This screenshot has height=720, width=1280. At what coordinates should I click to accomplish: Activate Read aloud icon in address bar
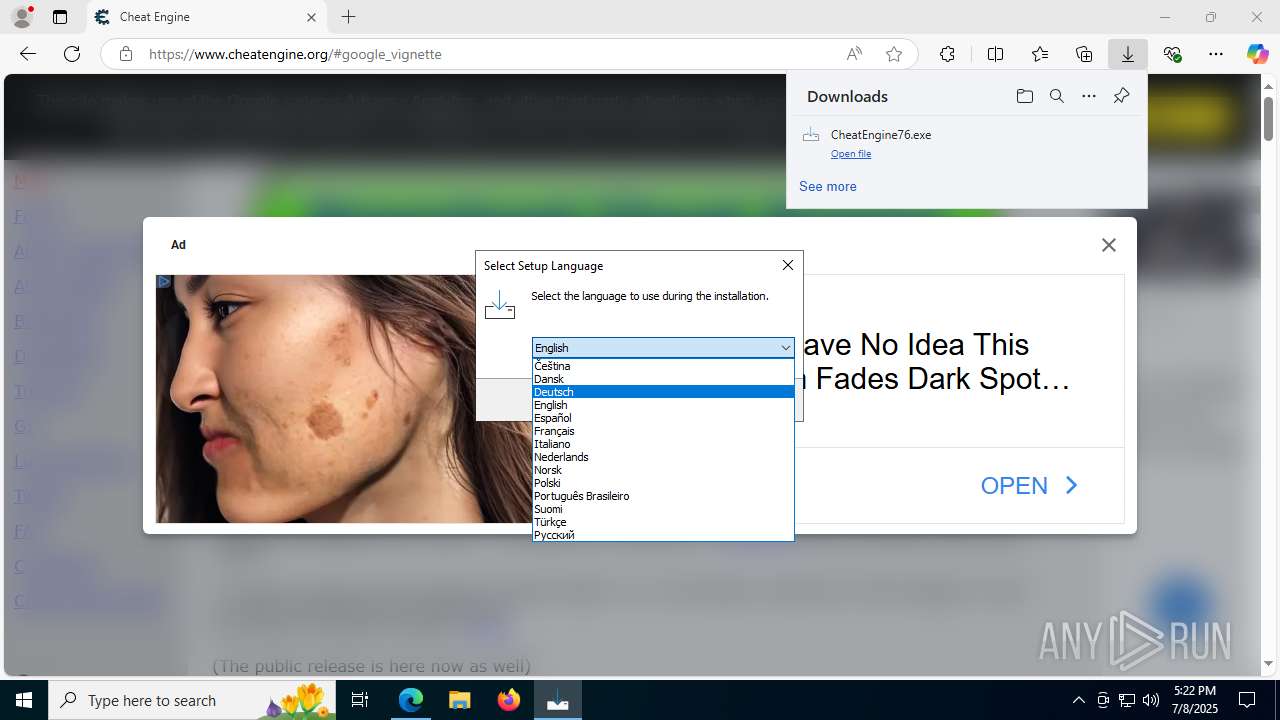click(854, 54)
